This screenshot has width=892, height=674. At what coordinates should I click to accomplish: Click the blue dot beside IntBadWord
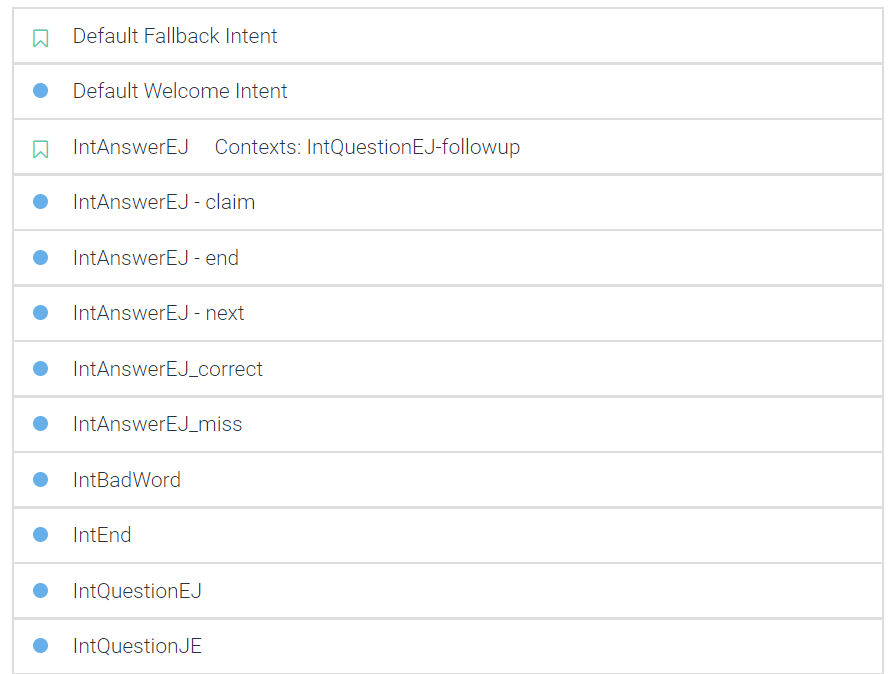click(x=41, y=480)
